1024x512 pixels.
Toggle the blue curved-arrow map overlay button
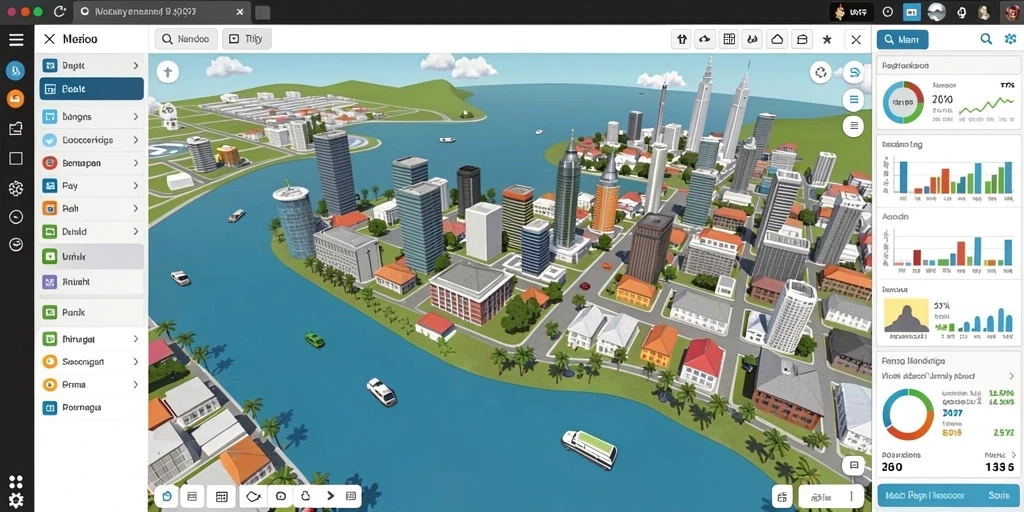(x=854, y=72)
